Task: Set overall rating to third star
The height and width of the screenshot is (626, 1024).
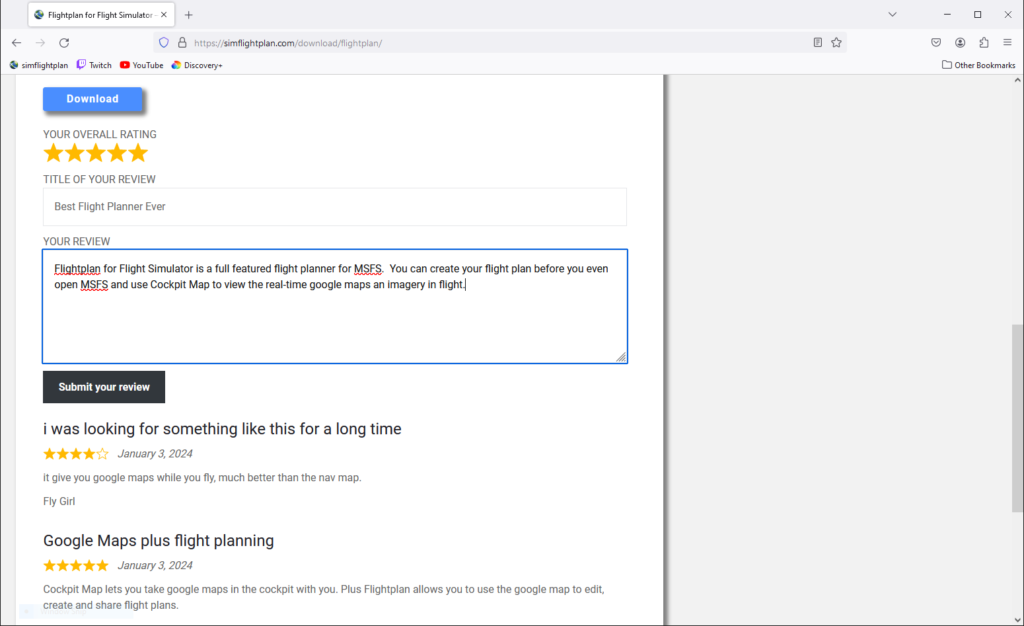Action: (96, 153)
